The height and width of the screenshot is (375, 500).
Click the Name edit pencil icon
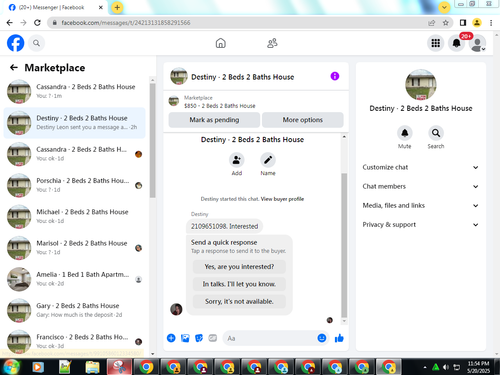(268, 160)
